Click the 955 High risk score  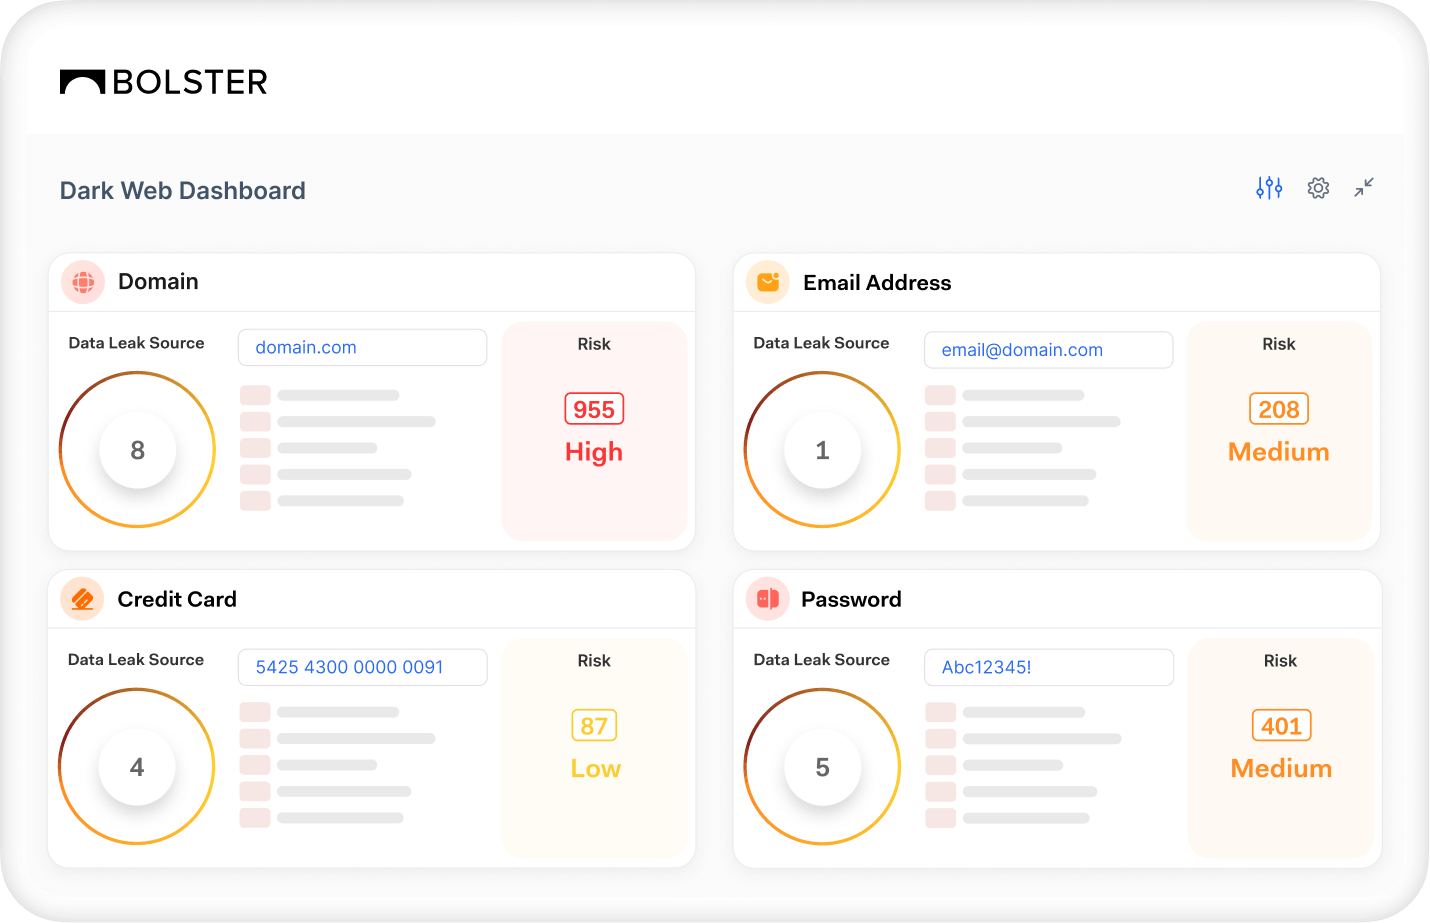(594, 410)
